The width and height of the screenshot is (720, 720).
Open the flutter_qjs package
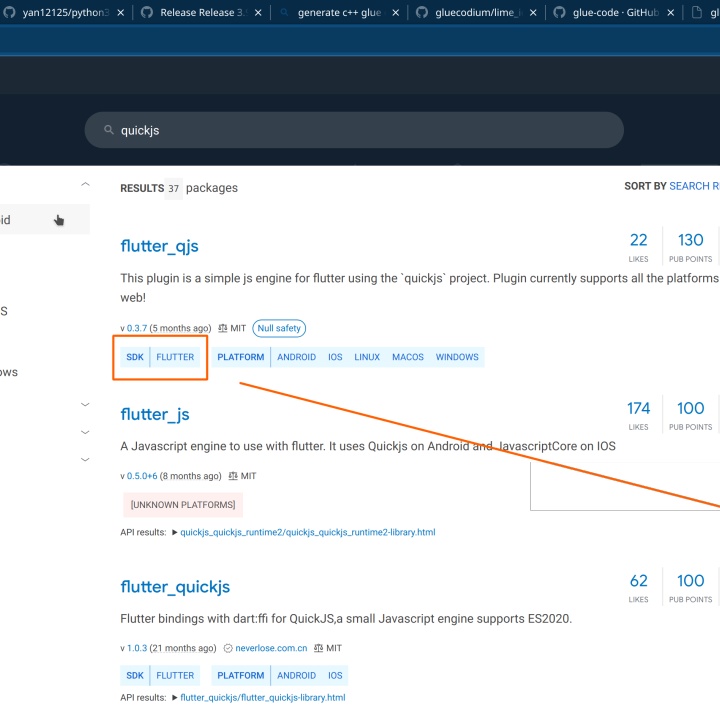tap(159, 246)
